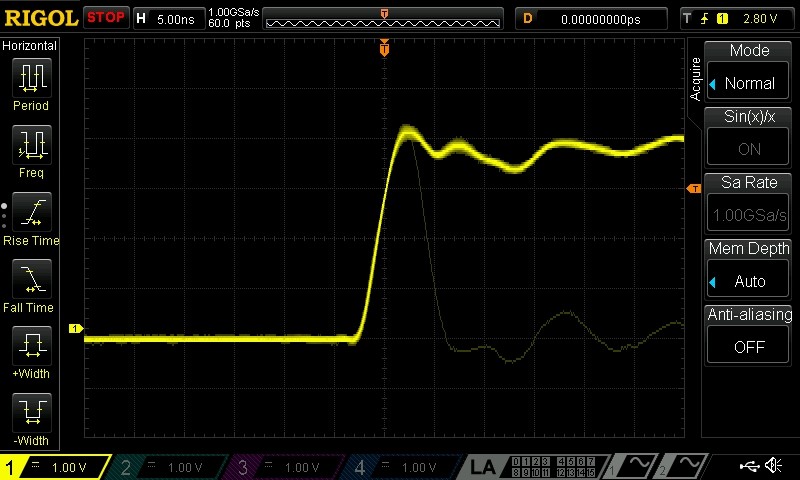Select the Freq measurement icon
The image size is (800, 480).
pyautogui.click(x=32, y=145)
